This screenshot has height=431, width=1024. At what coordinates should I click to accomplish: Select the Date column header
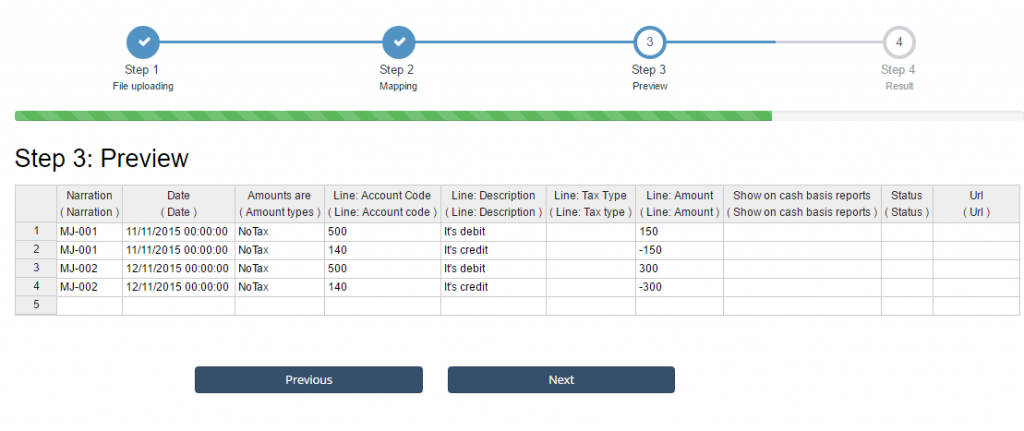[x=178, y=204]
